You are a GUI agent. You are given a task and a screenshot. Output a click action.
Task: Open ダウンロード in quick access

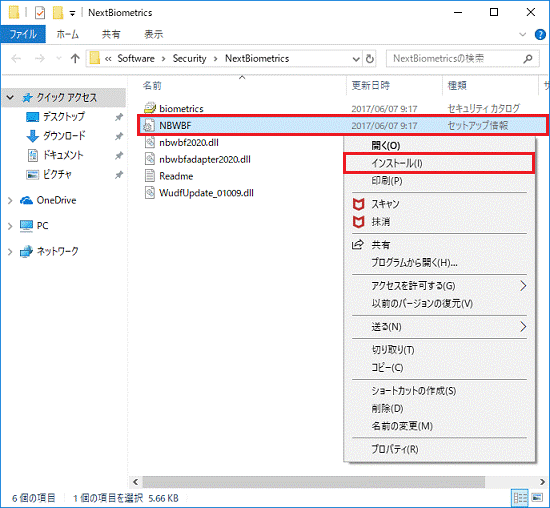[x=64, y=136]
